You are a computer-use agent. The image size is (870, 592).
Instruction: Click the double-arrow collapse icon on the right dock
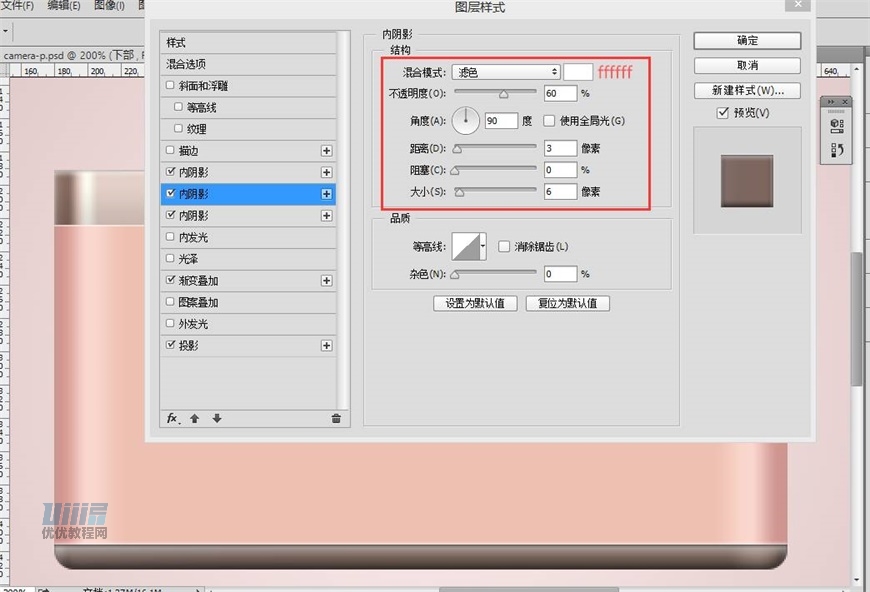[x=830, y=101]
